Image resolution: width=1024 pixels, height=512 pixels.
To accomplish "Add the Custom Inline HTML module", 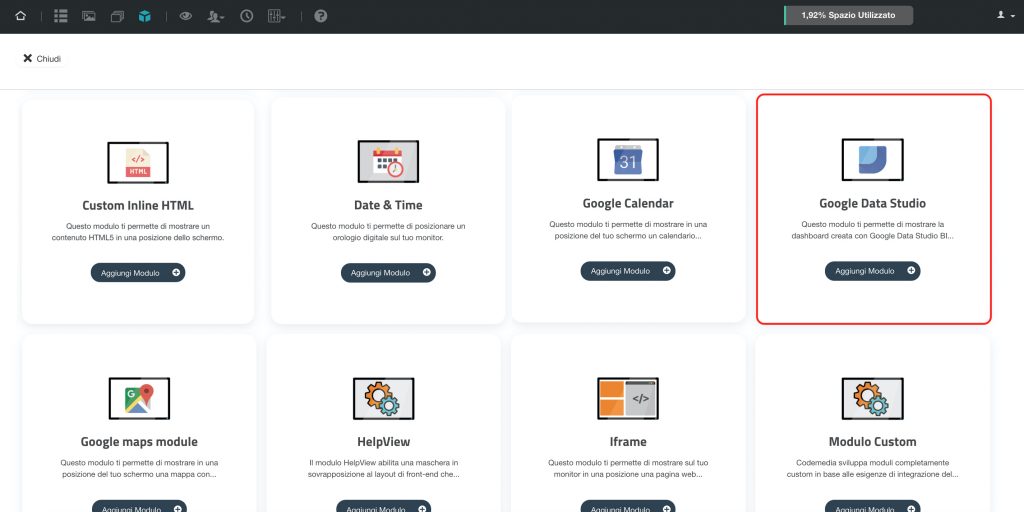I will [138, 273].
